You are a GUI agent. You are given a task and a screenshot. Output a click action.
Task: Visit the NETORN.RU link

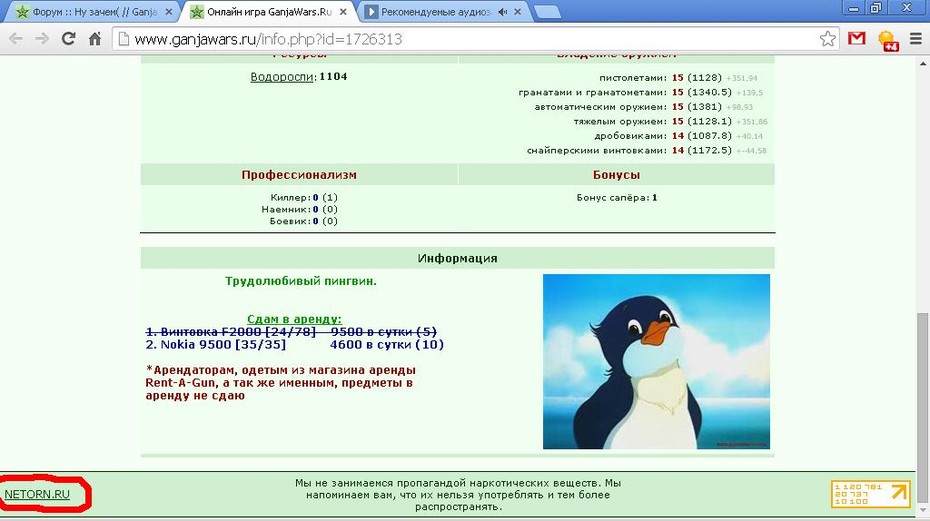(x=37, y=494)
